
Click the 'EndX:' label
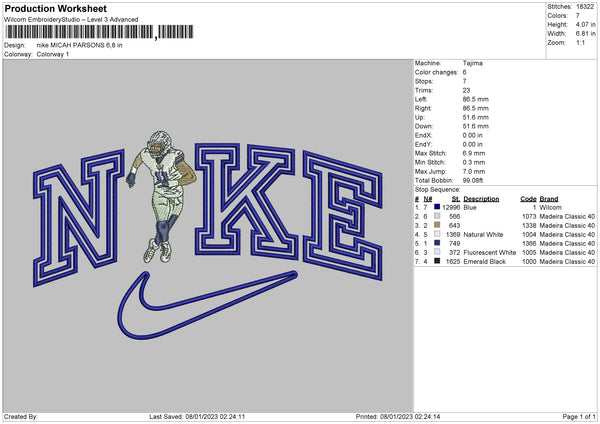(423, 135)
